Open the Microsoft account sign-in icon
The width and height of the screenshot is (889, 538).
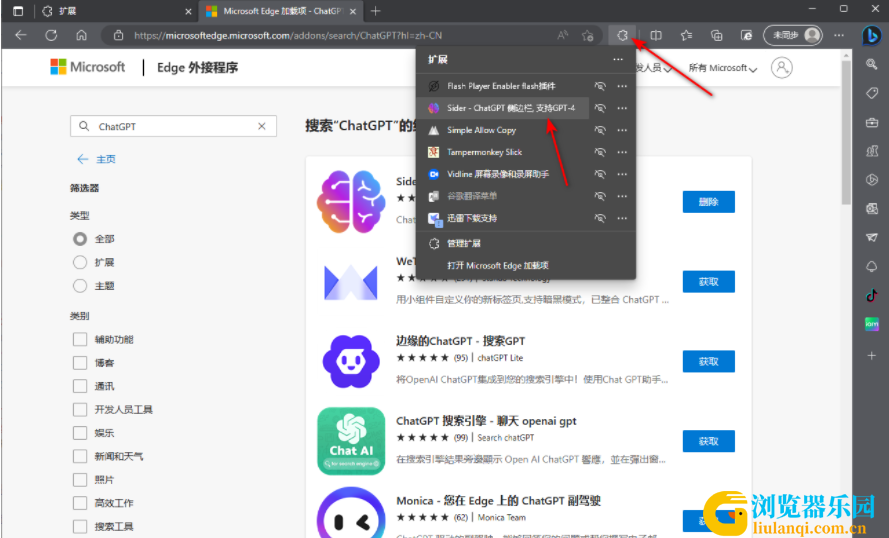tap(782, 67)
